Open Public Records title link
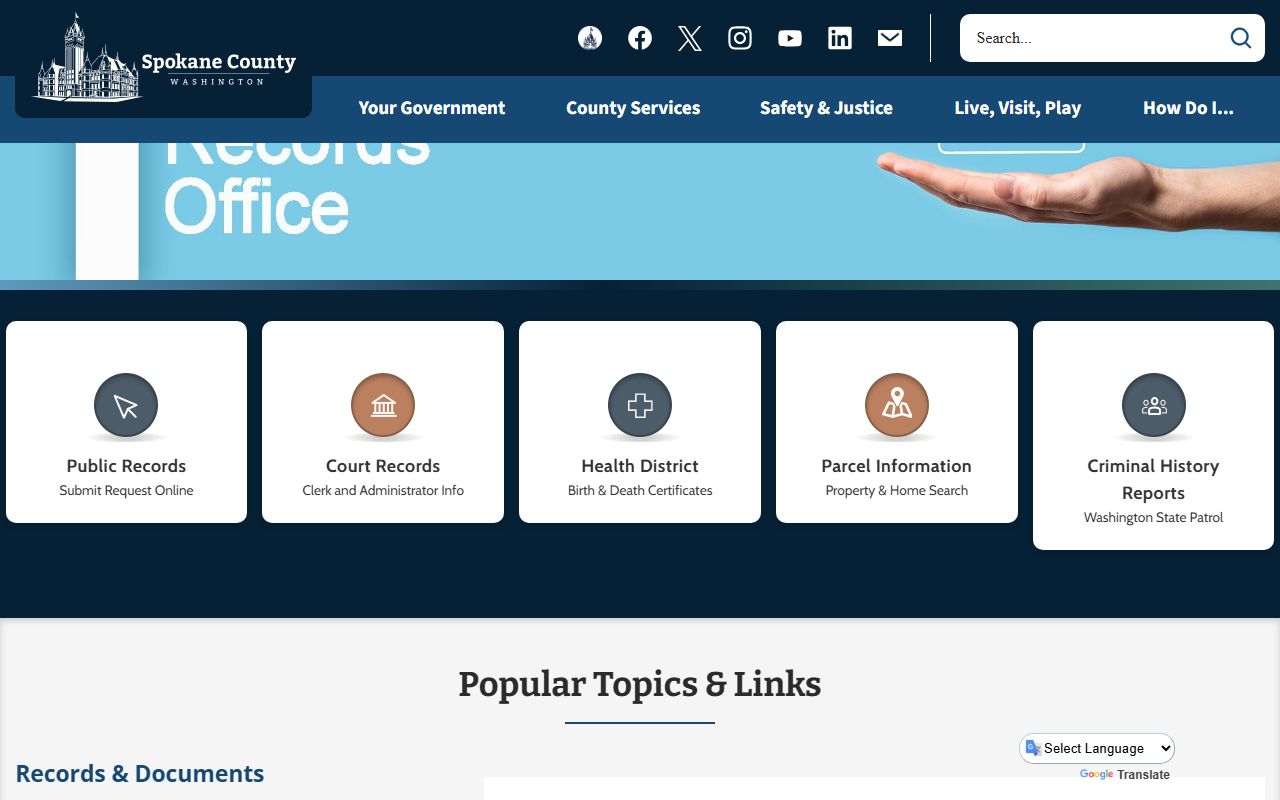 (126, 466)
